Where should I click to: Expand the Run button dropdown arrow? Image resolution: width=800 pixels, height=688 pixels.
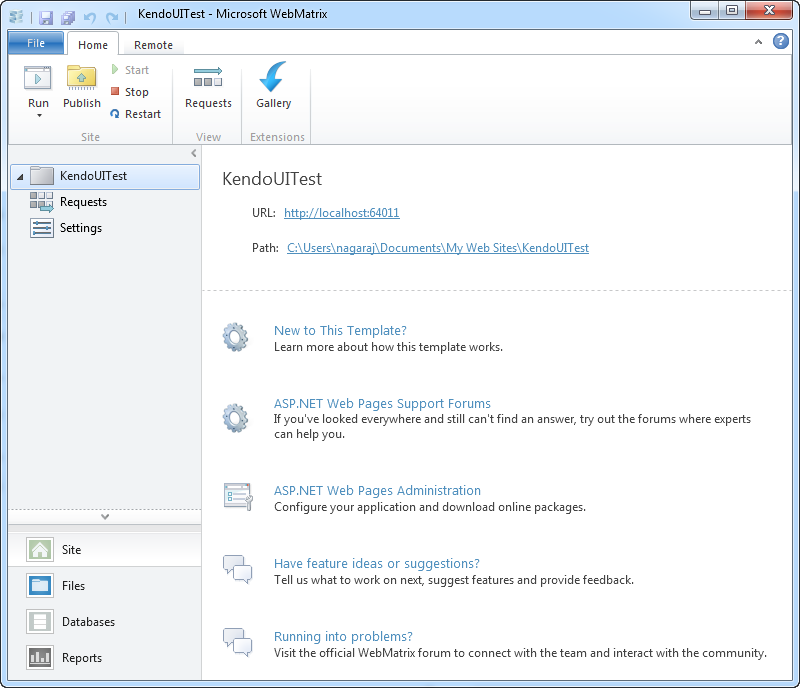(x=39, y=116)
